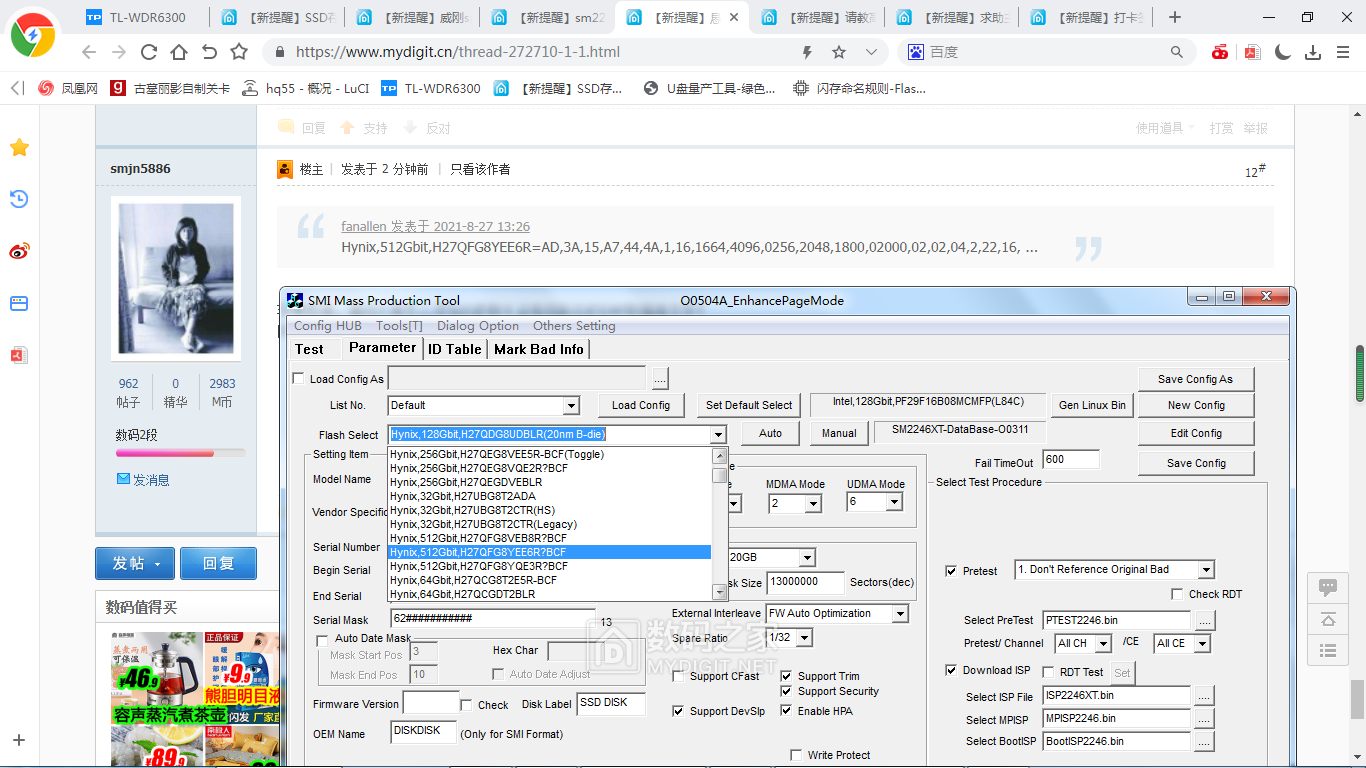This screenshot has width=1366, height=768.
Task: Click the Serial Mask input field
Action: 492,619
